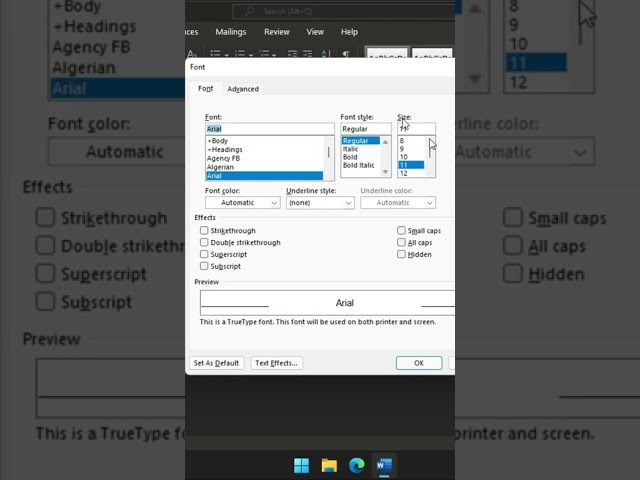Click the Size text field
Viewport: 640px width, 480px height.
(x=416, y=129)
